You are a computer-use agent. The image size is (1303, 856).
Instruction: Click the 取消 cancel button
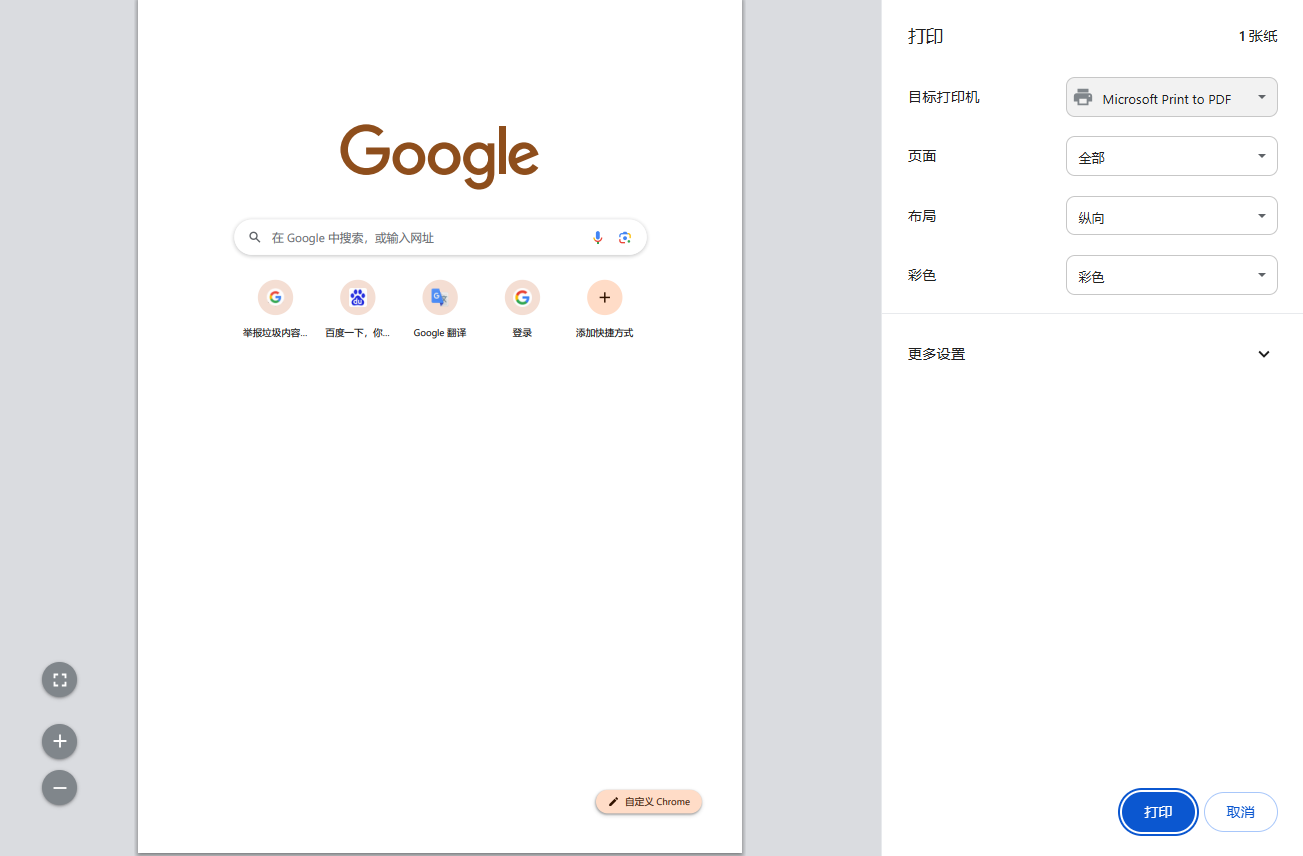(1241, 812)
